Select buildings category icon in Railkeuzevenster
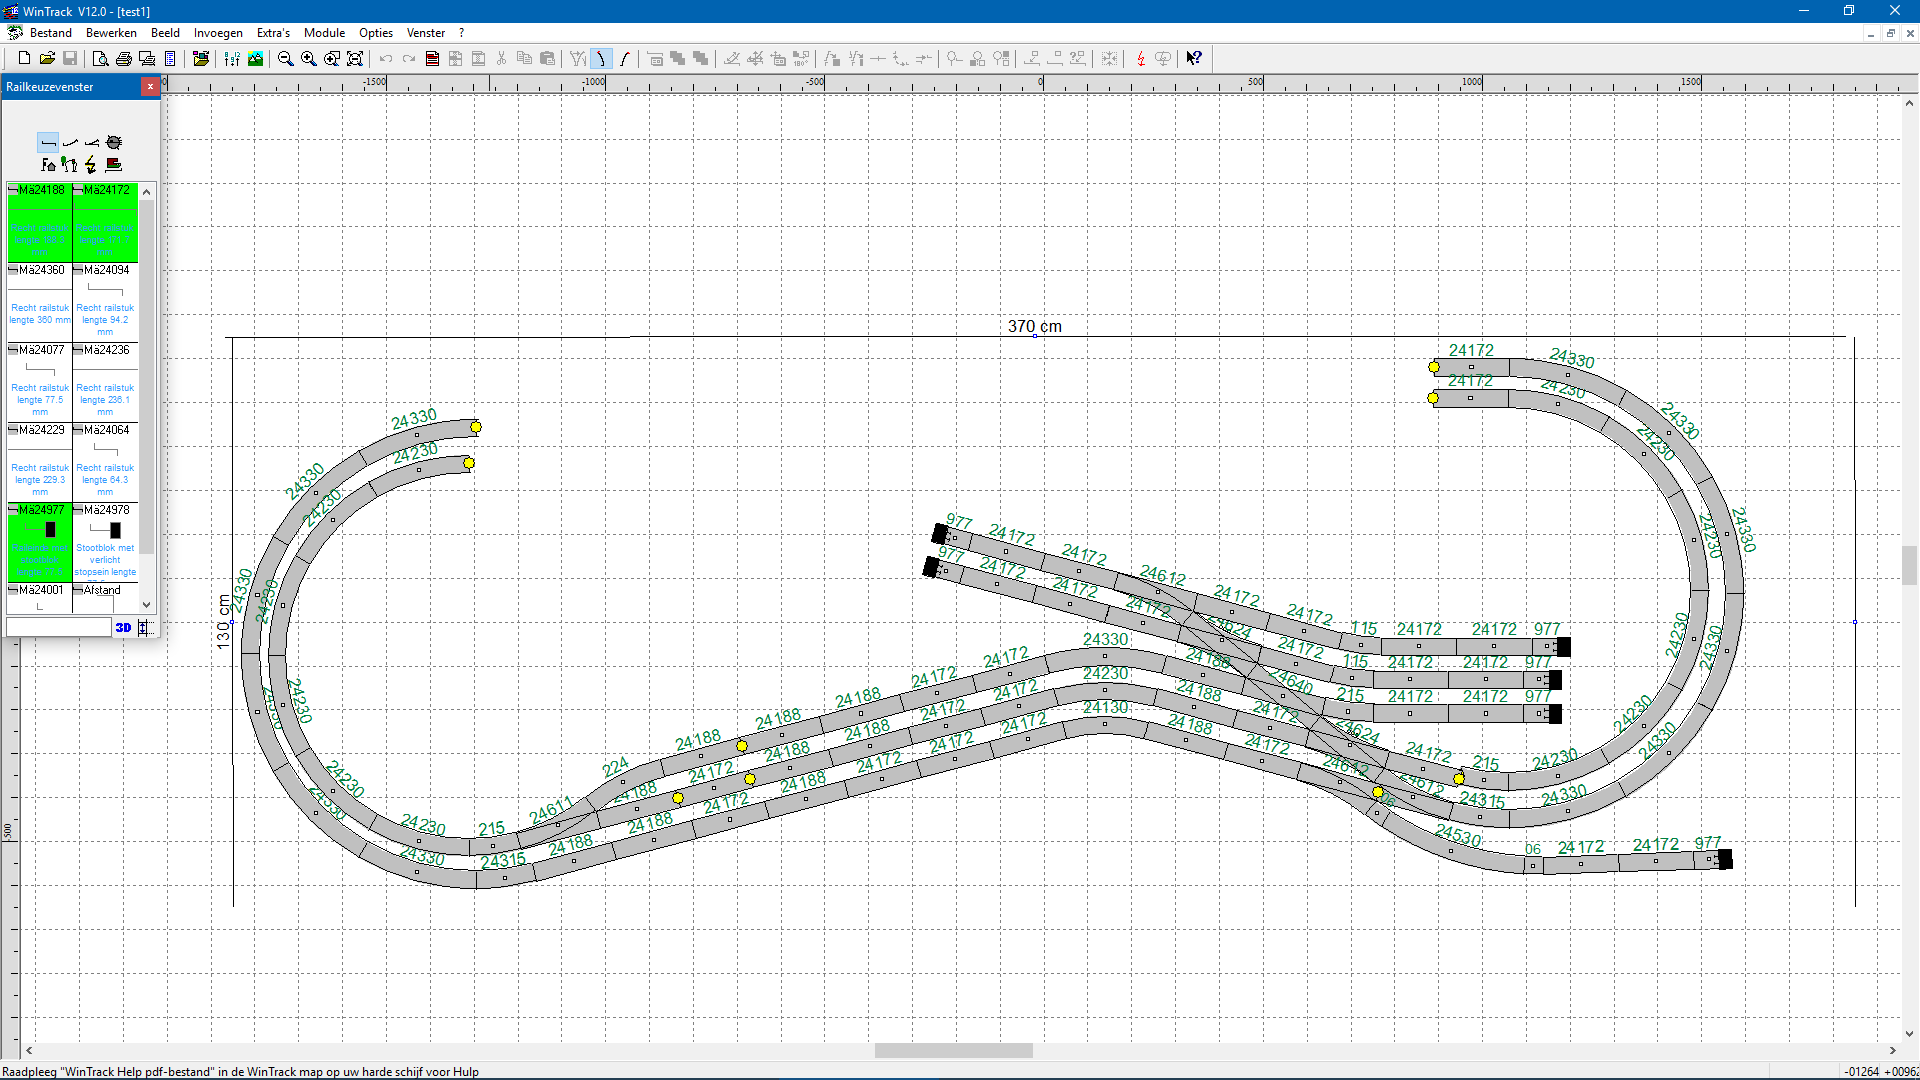 point(48,164)
